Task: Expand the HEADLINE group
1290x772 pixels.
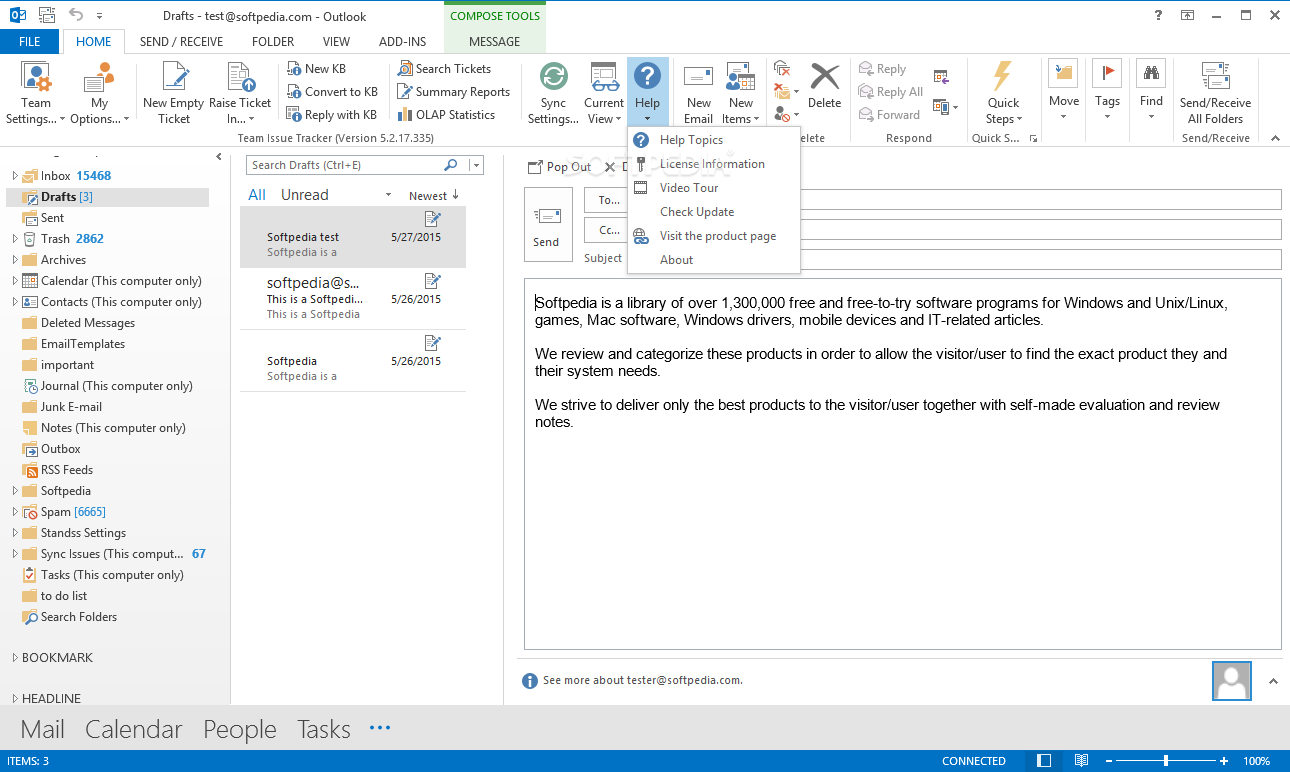Action: (x=15, y=699)
